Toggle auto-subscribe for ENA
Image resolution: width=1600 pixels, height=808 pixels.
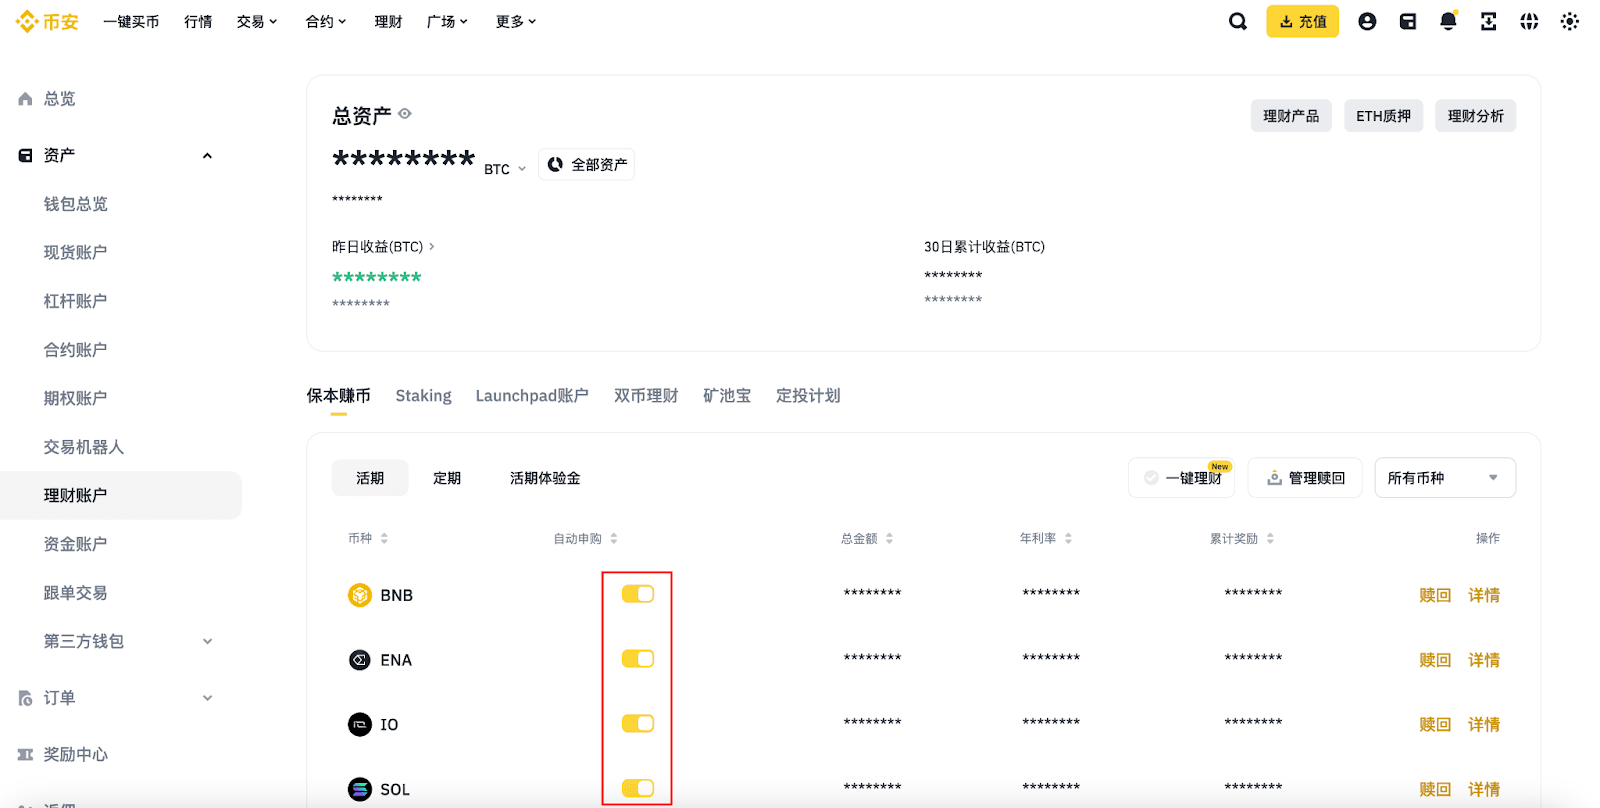[x=638, y=658]
